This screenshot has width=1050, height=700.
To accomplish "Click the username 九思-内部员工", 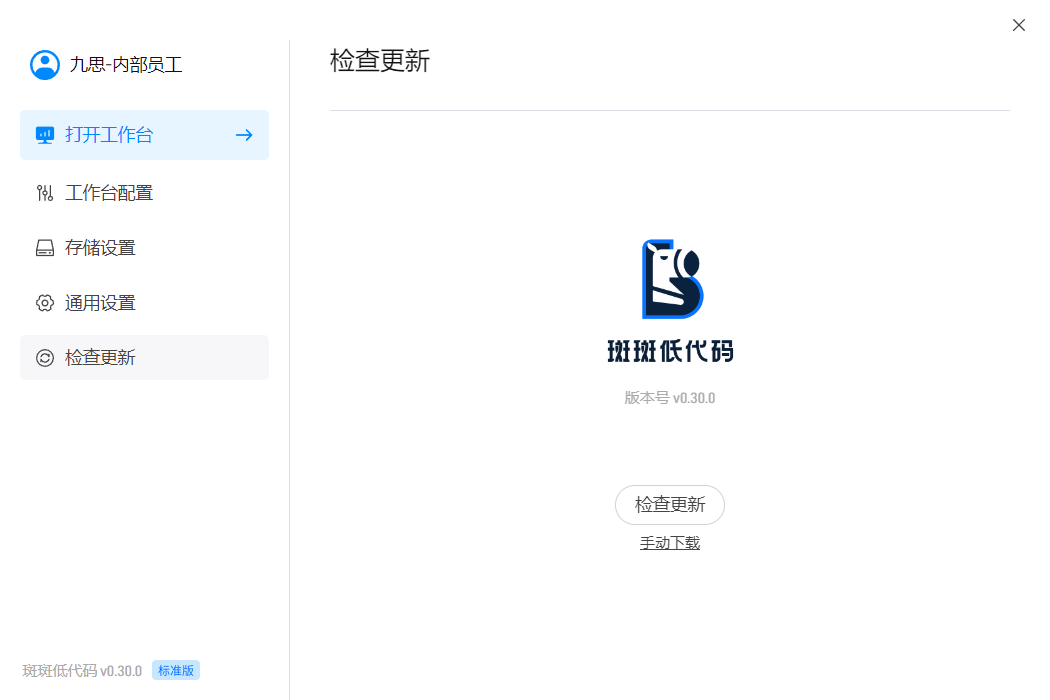I will point(126,65).
